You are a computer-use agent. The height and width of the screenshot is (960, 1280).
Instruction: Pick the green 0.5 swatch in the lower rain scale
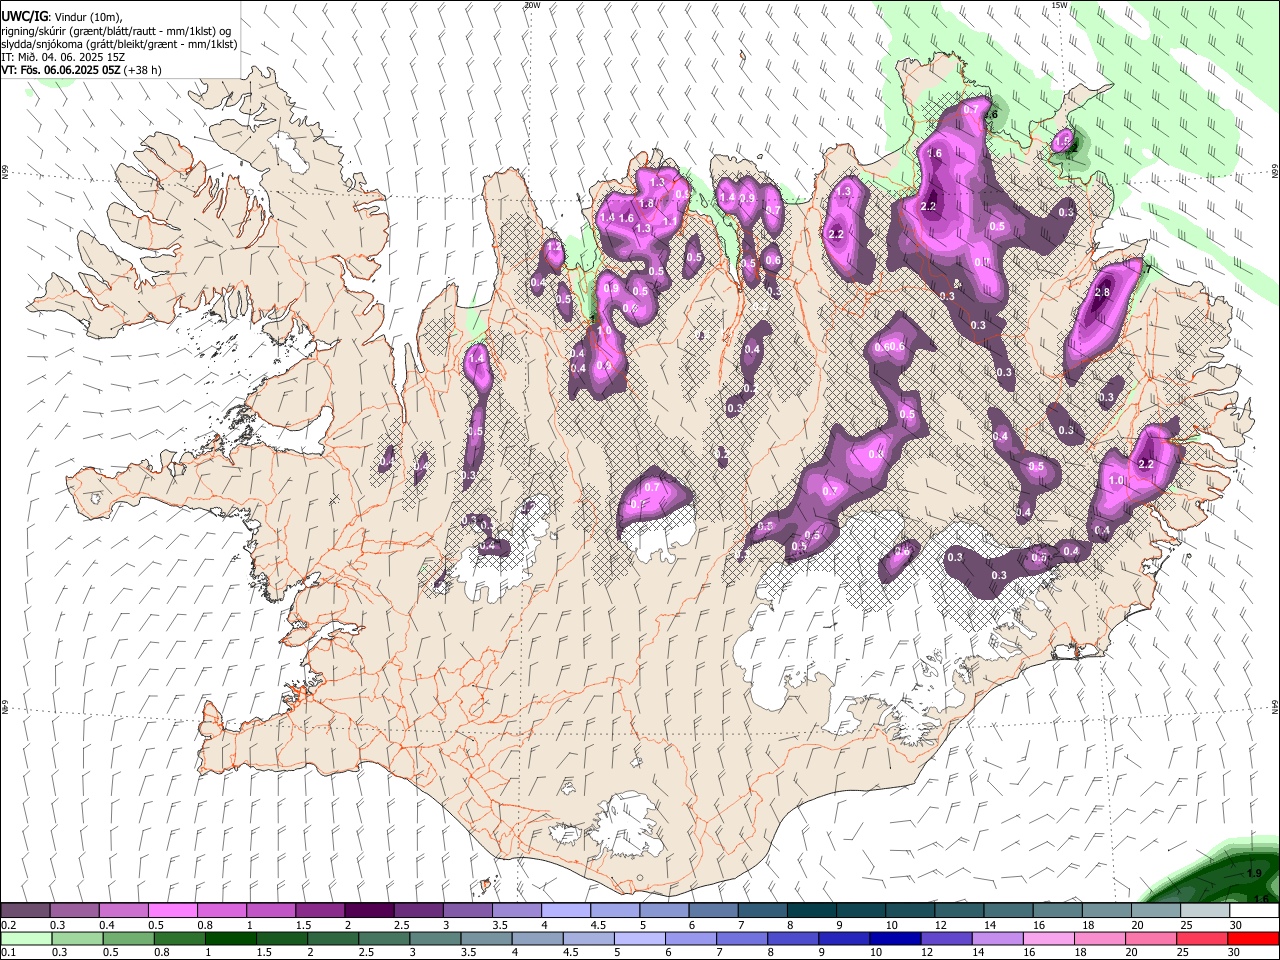[128, 939]
